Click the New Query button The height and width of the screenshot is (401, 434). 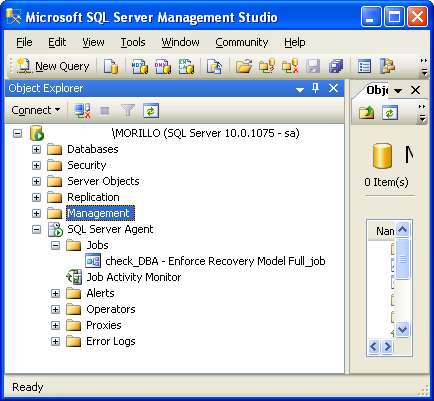53,66
